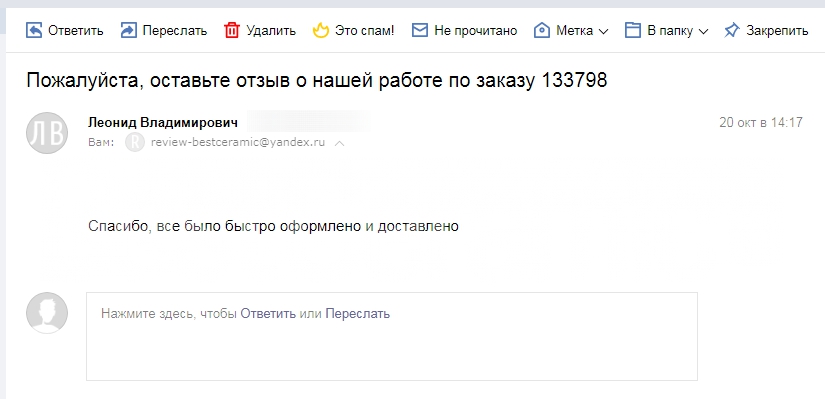825x399 pixels.
Task: Click the sender avatar ЛВ
Action: (47, 133)
